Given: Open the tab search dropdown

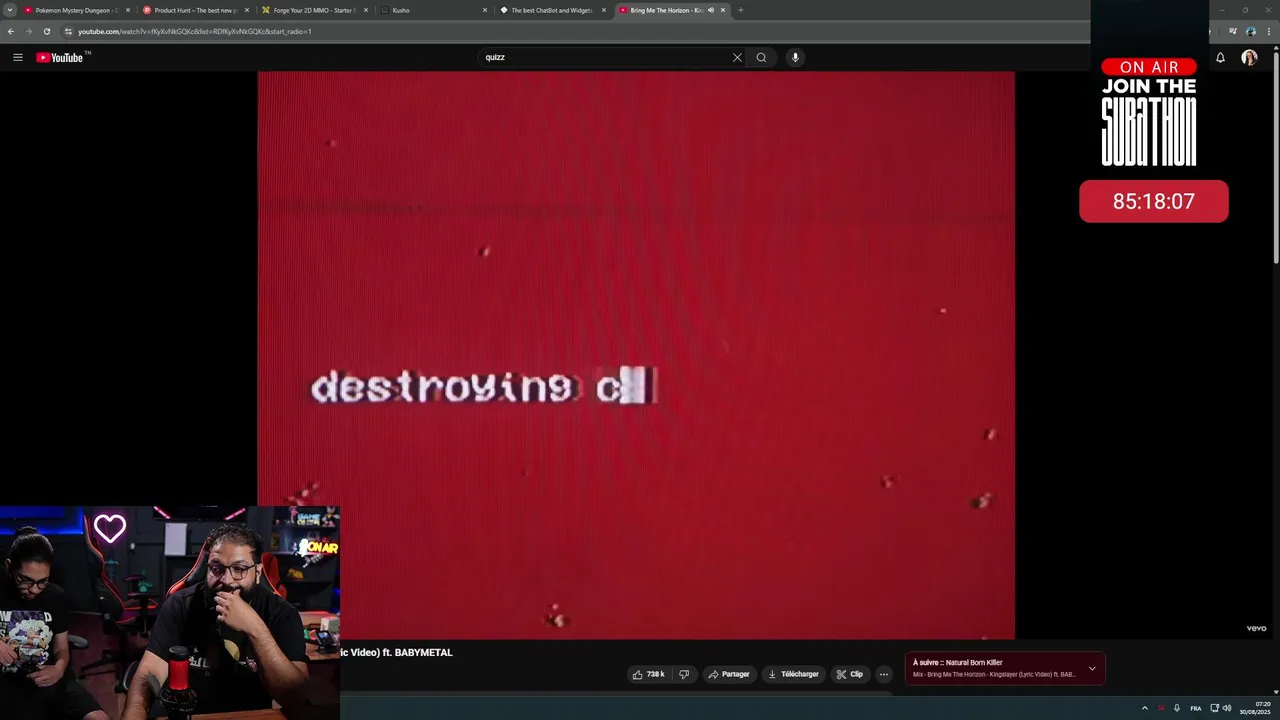Looking at the screenshot, I should 10,10.
